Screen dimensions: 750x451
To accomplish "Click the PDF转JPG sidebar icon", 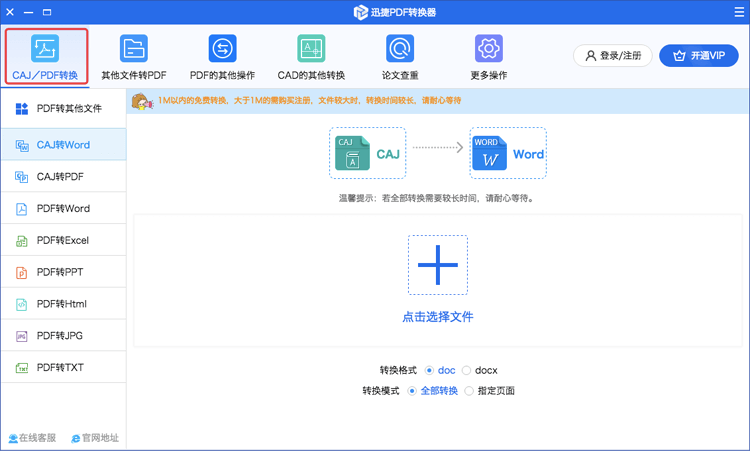I will pos(22,336).
